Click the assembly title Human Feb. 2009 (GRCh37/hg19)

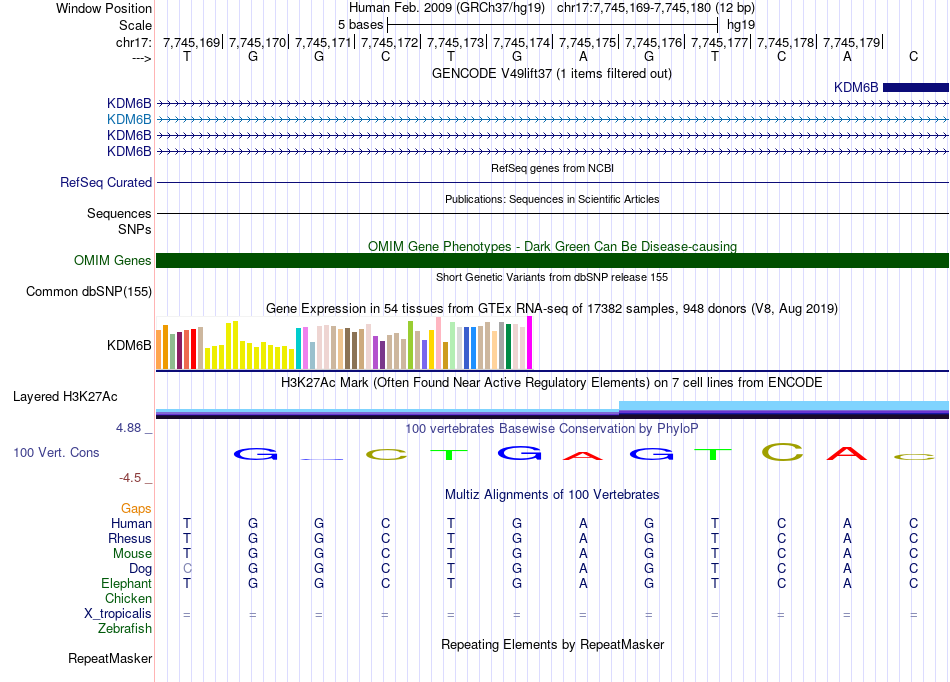point(447,8)
